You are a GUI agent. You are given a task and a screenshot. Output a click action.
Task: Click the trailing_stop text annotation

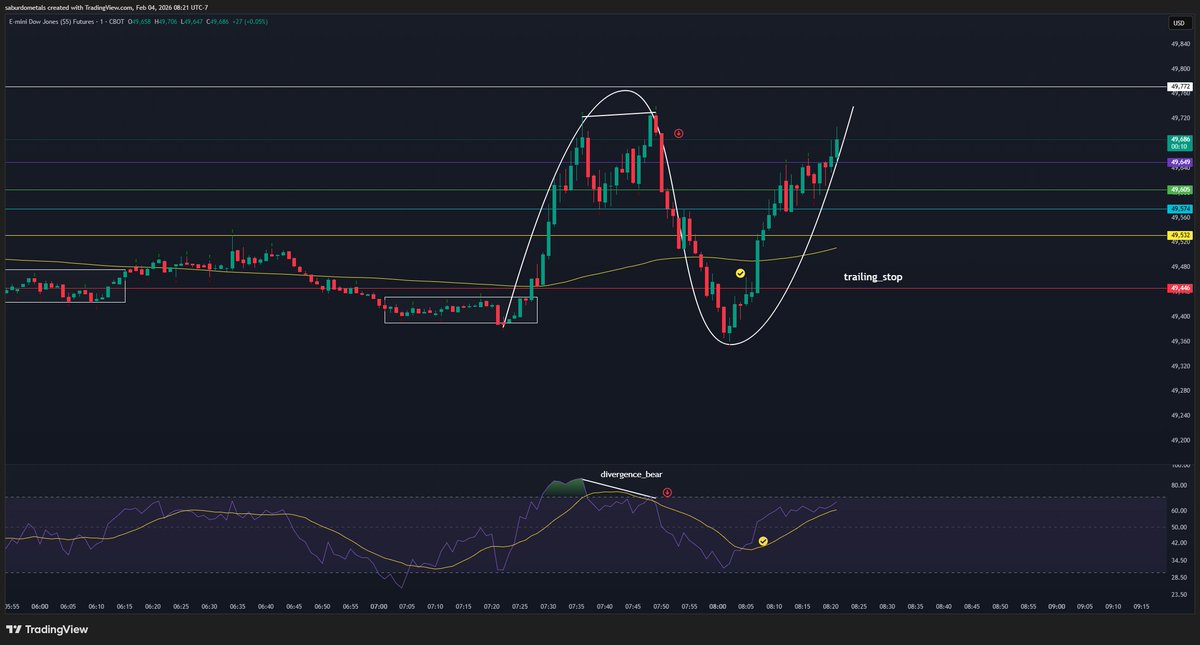click(x=873, y=277)
